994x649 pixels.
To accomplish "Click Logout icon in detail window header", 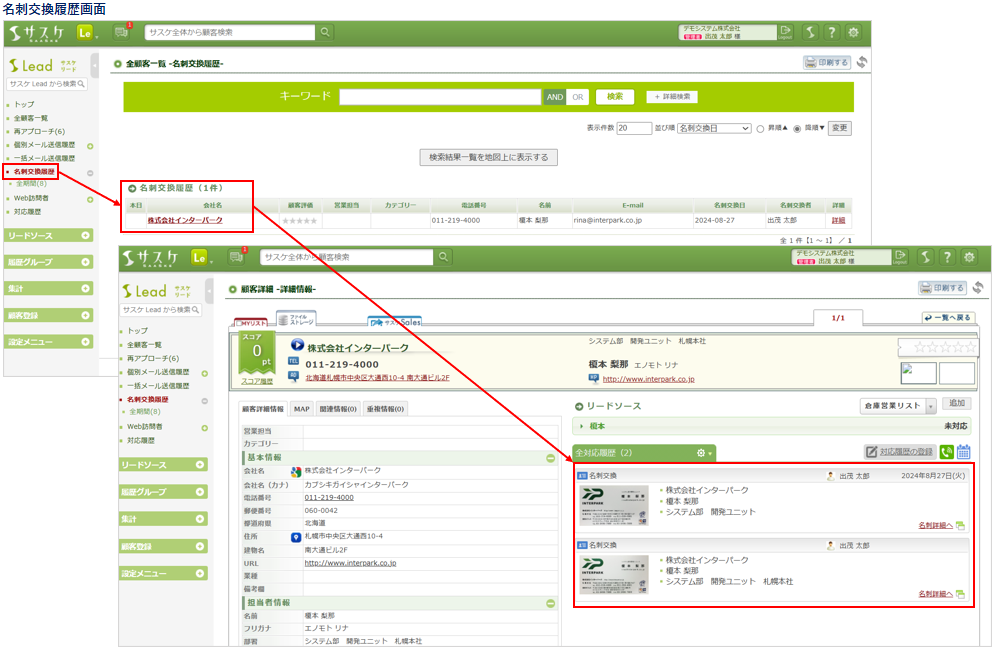I will [x=900, y=257].
